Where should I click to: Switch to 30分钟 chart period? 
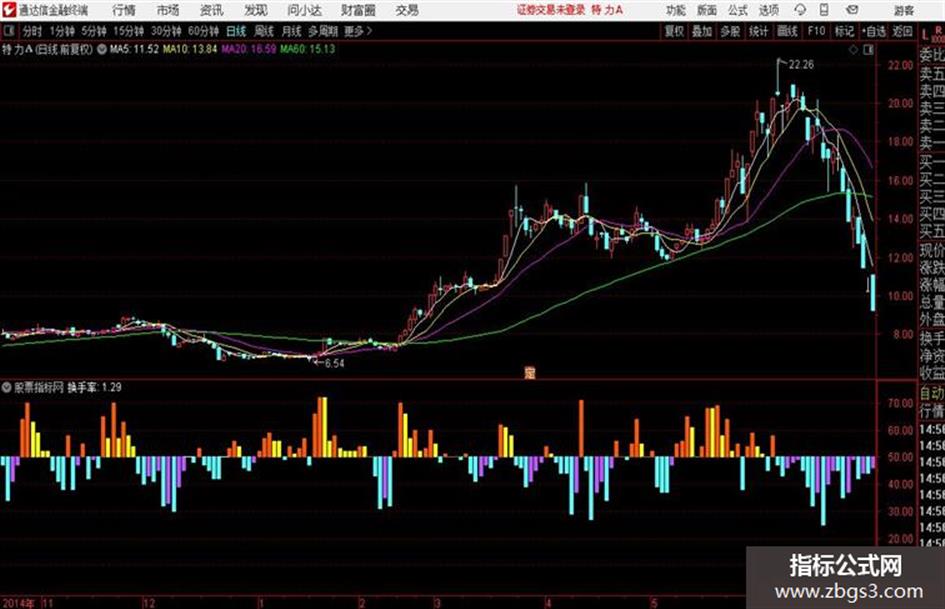coord(166,31)
